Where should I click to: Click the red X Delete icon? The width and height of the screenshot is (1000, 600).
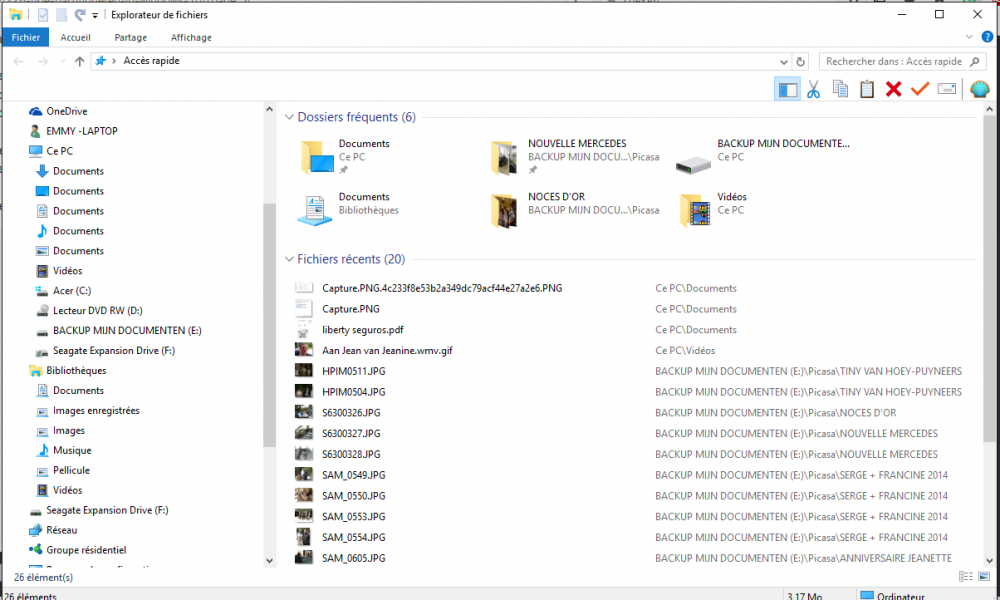(893, 89)
